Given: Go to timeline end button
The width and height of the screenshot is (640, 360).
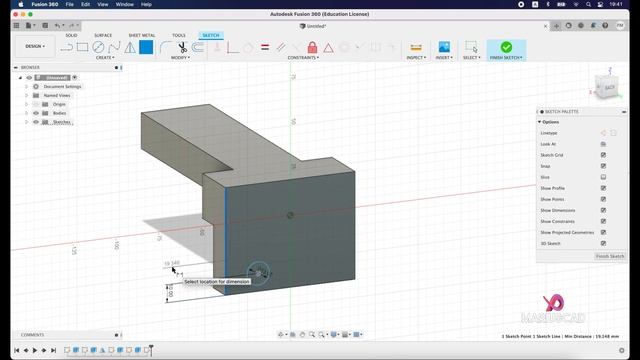Looking at the screenshot, I should [53, 350].
